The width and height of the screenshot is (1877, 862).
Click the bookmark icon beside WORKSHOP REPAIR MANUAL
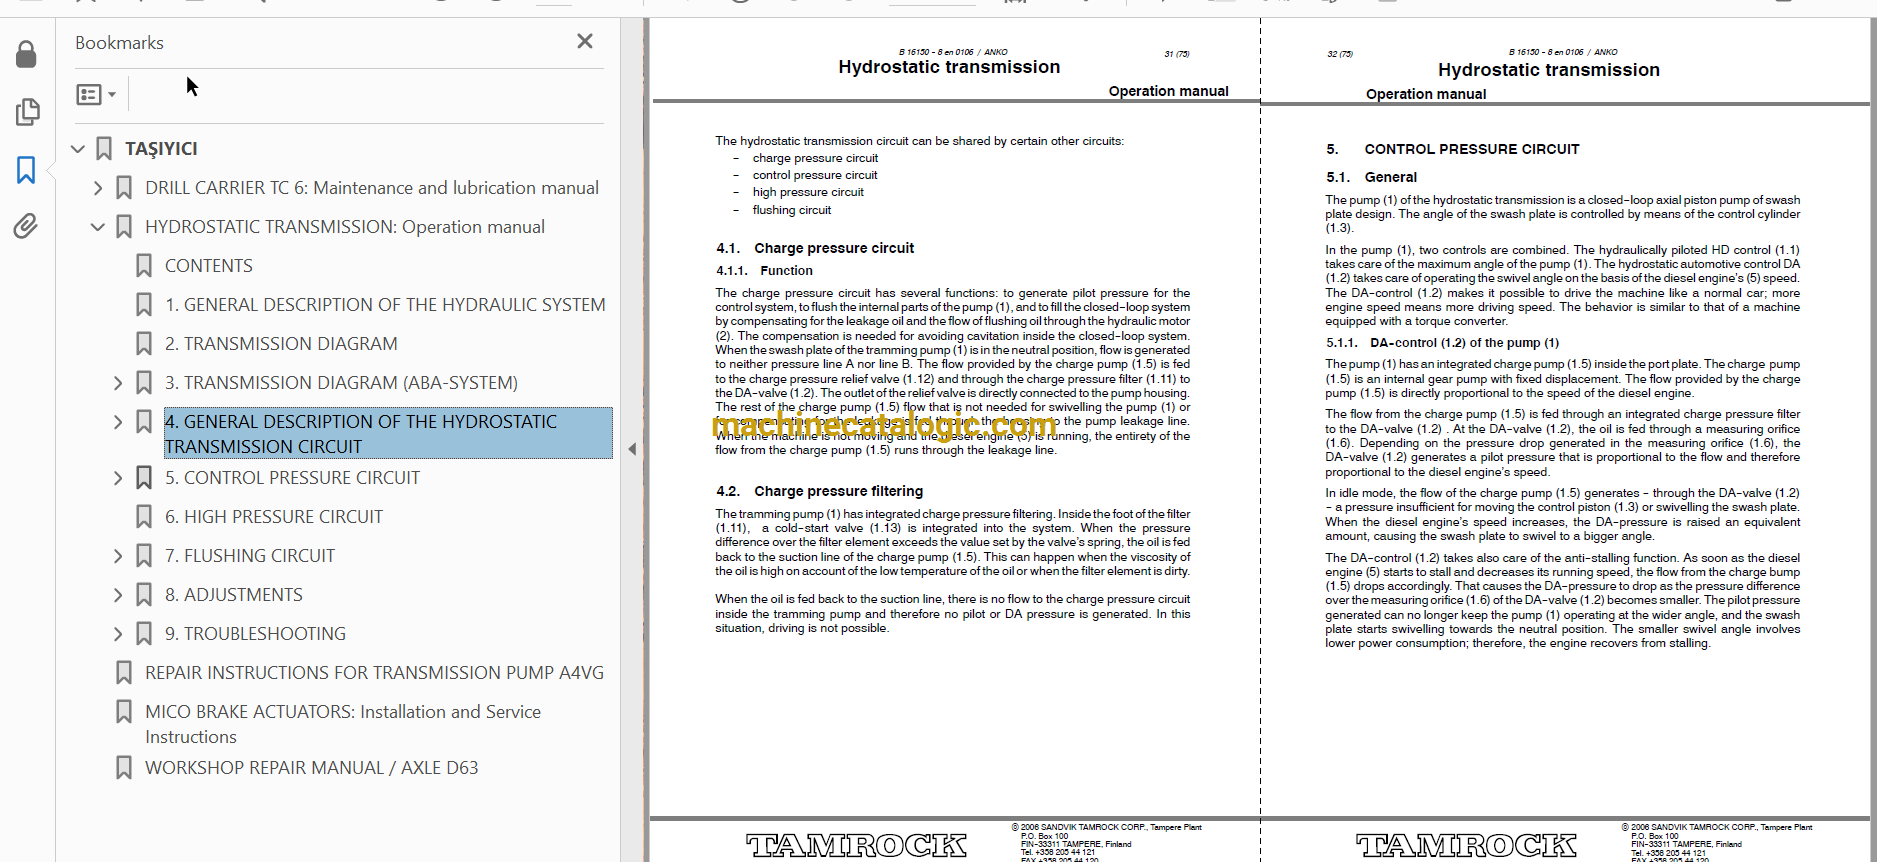124,768
